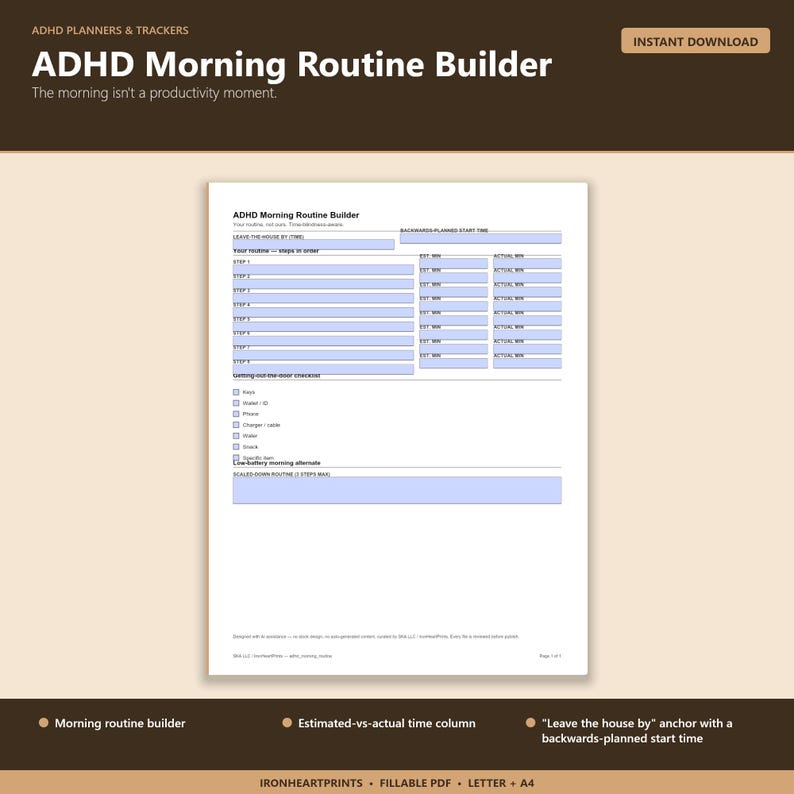Image resolution: width=794 pixels, height=794 pixels.
Task: Click Actual min field for Step 1
Action: pos(527,263)
